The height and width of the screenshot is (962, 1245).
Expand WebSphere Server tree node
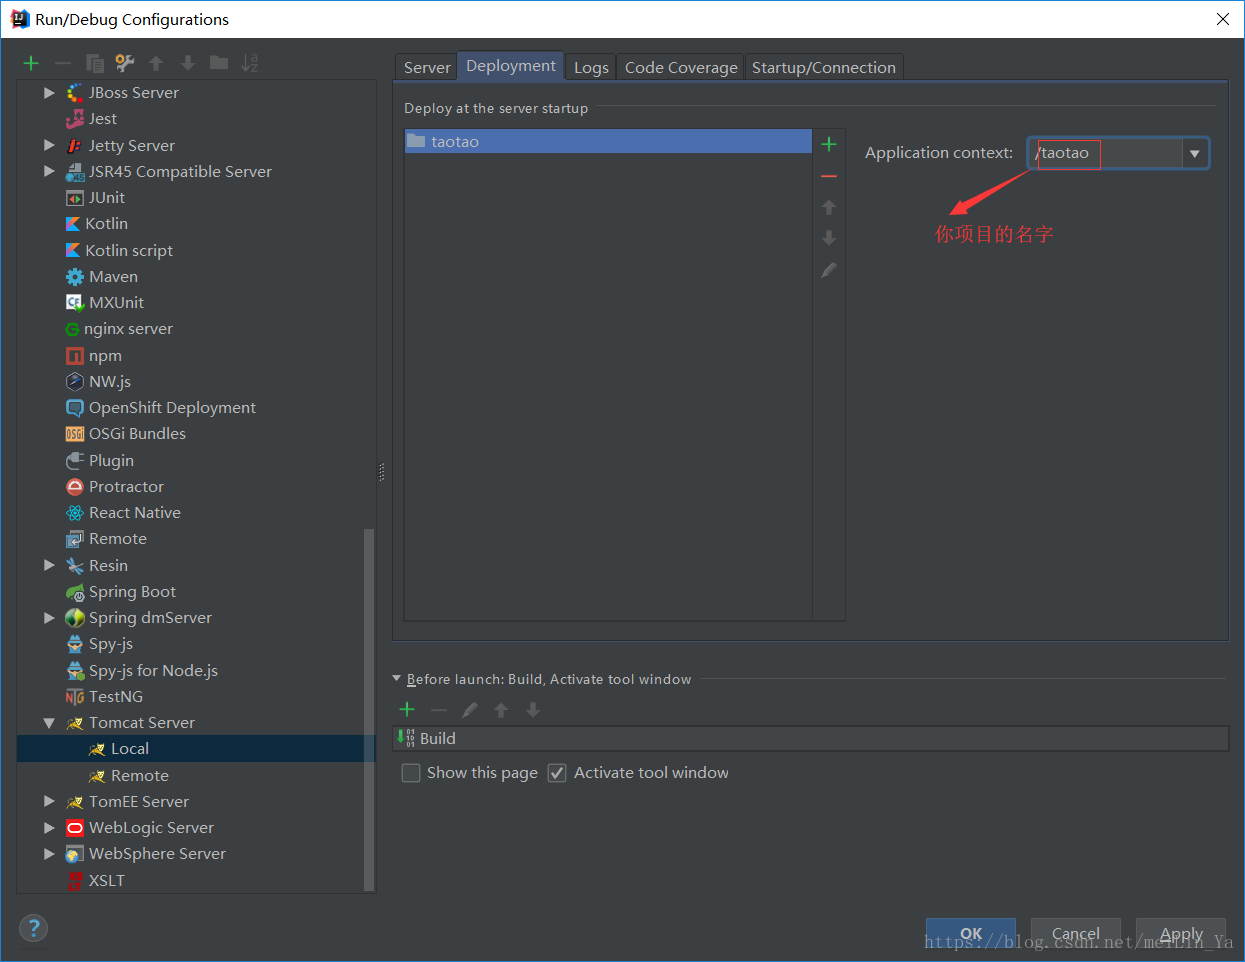(x=49, y=854)
